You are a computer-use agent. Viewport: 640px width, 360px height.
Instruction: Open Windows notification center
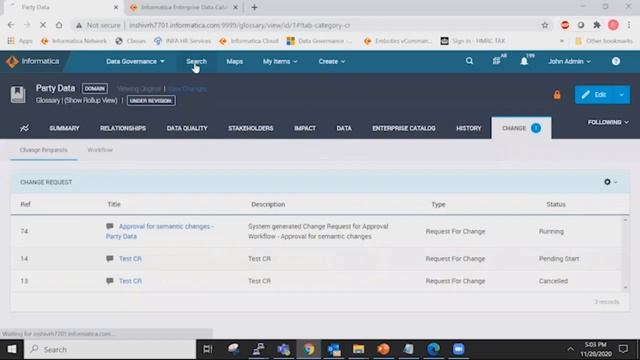pyautogui.click(x=623, y=349)
